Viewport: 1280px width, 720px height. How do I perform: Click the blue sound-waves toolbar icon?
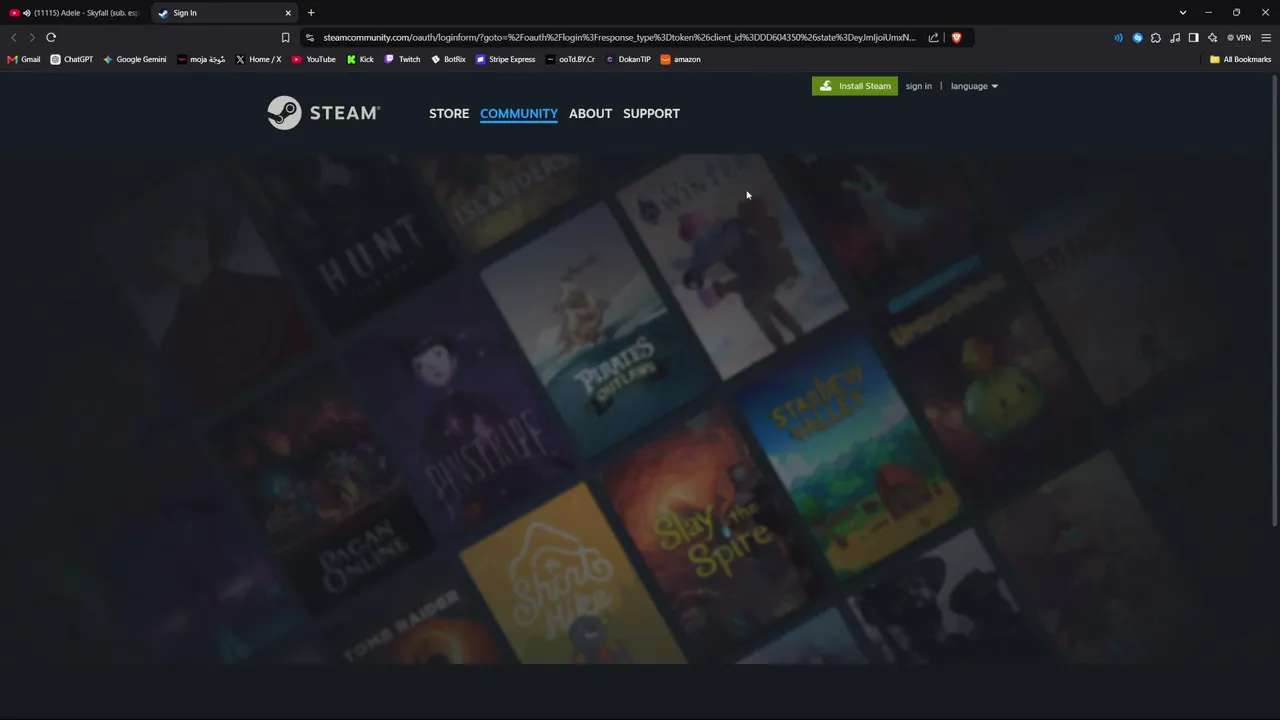click(1118, 38)
